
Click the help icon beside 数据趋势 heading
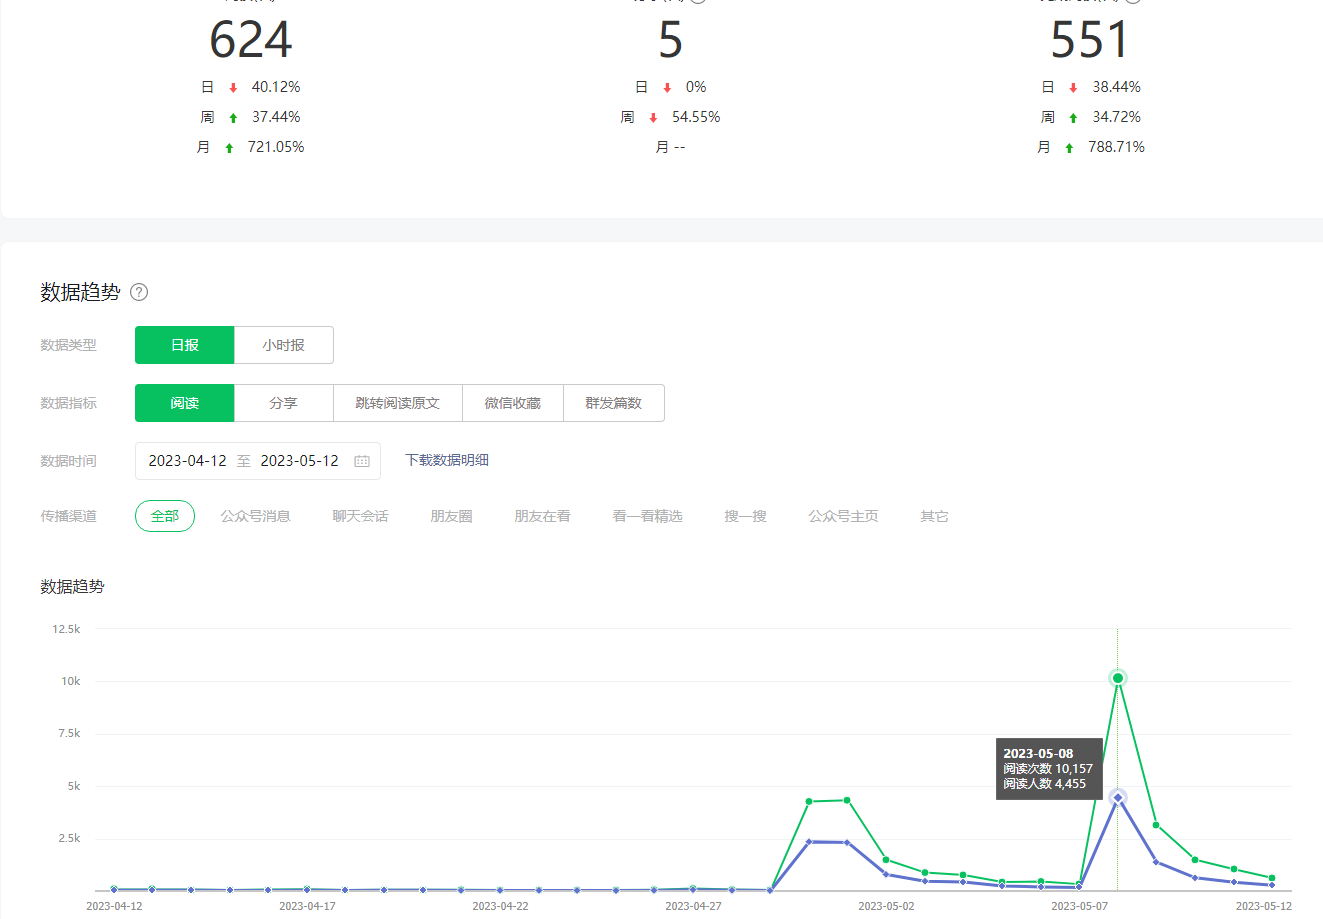coord(139,292)
